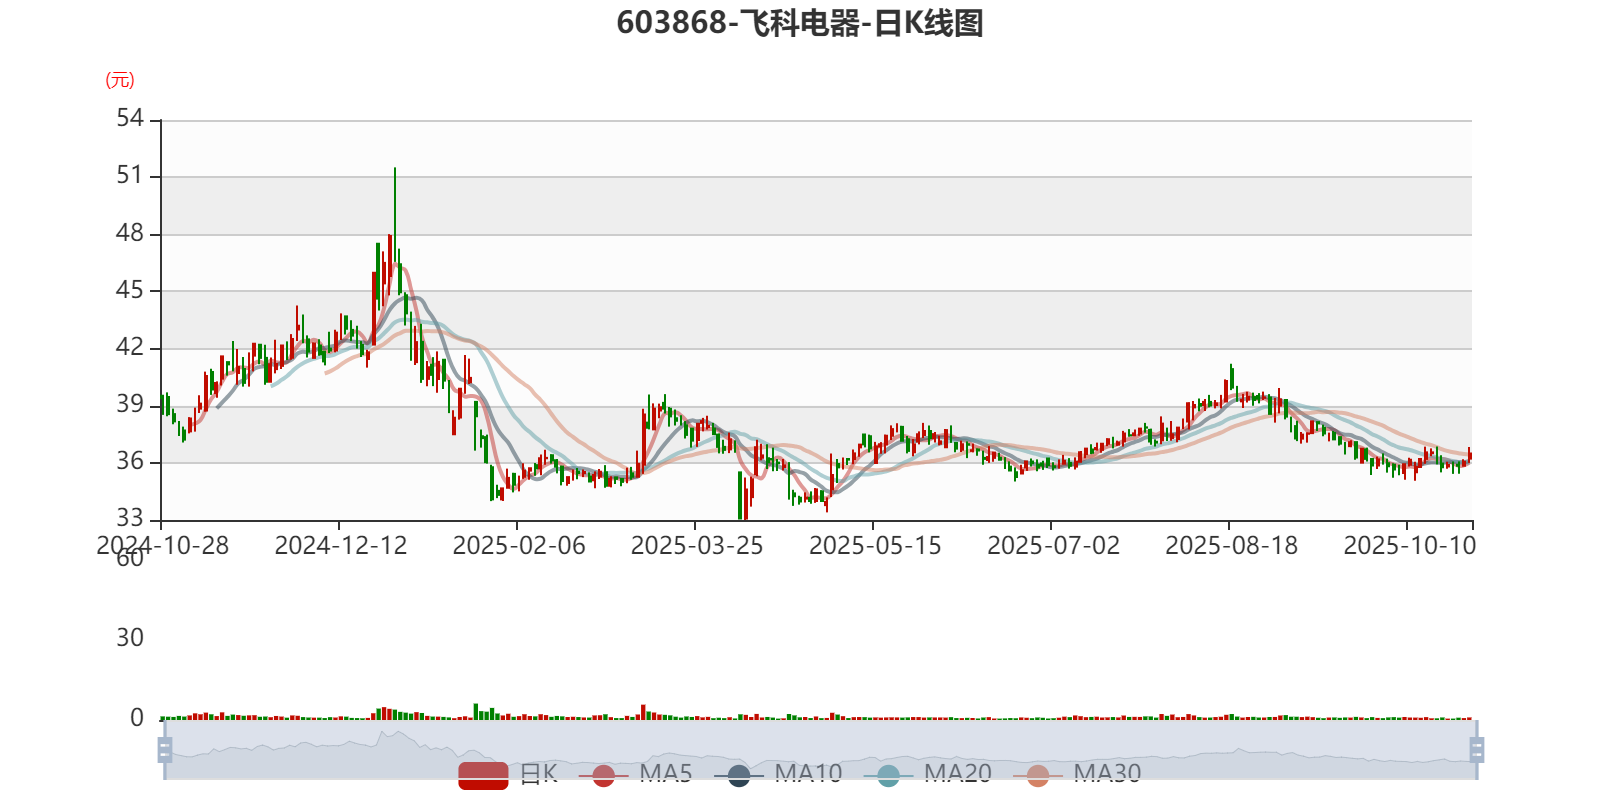1600x800 pixels.
Task: Pick the 2025-07-02 date axis label
Action: pyautogui.click(x=1053, y=545)
